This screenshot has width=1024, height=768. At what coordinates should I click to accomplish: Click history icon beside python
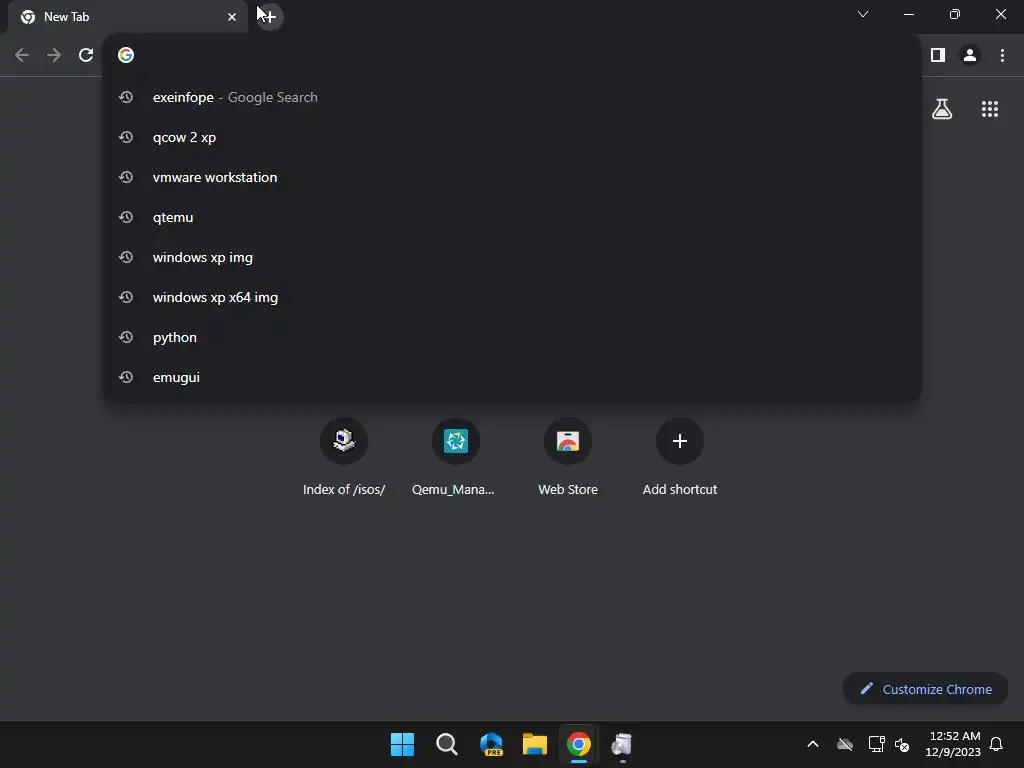(126, 337)
